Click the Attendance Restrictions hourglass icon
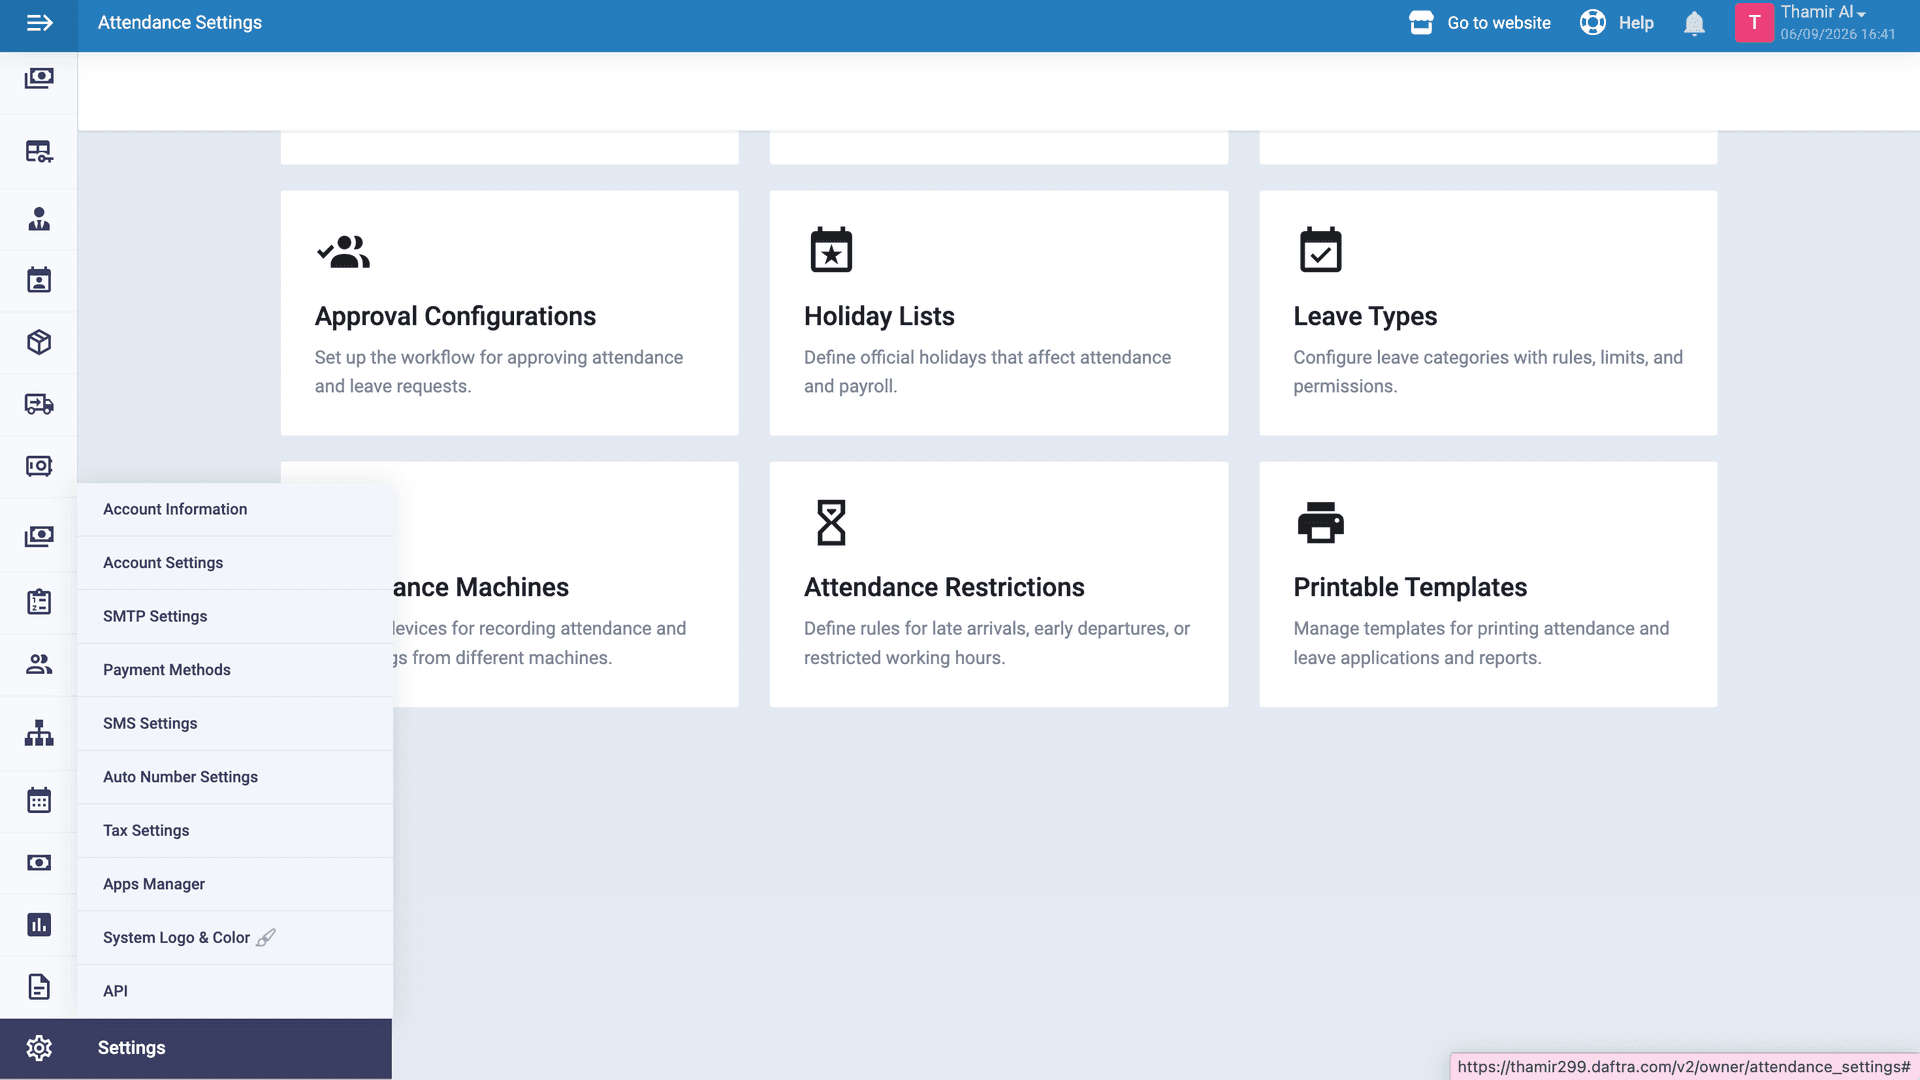This screenshot has height=1080, width=1920. tap(831, 522)
